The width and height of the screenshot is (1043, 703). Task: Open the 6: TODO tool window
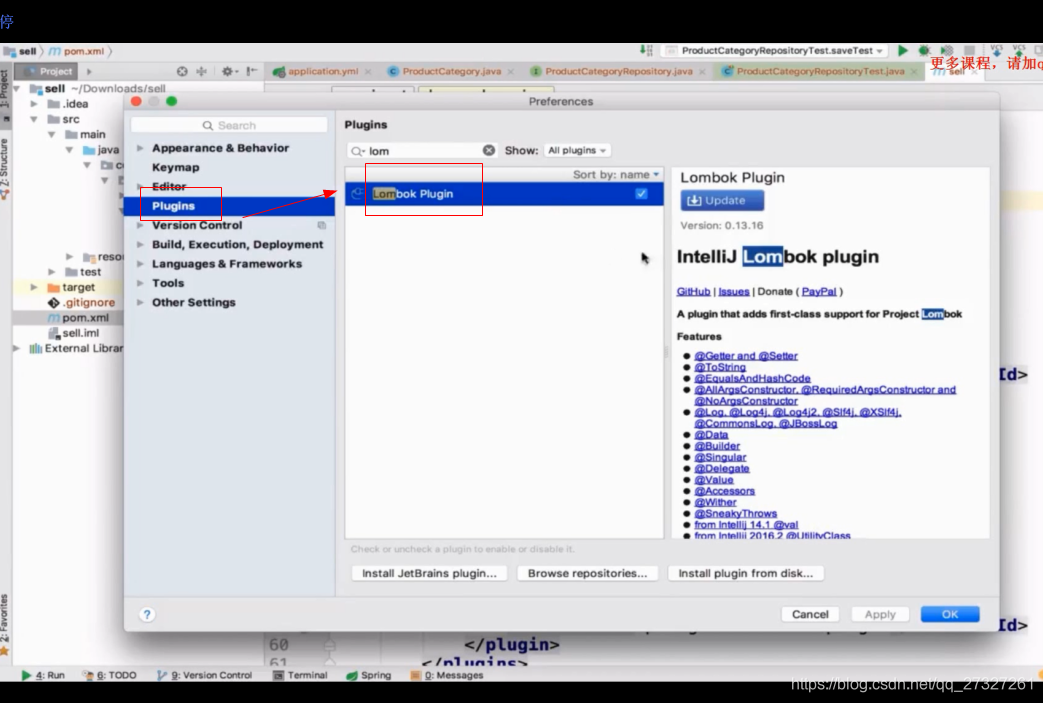[109, 675]
